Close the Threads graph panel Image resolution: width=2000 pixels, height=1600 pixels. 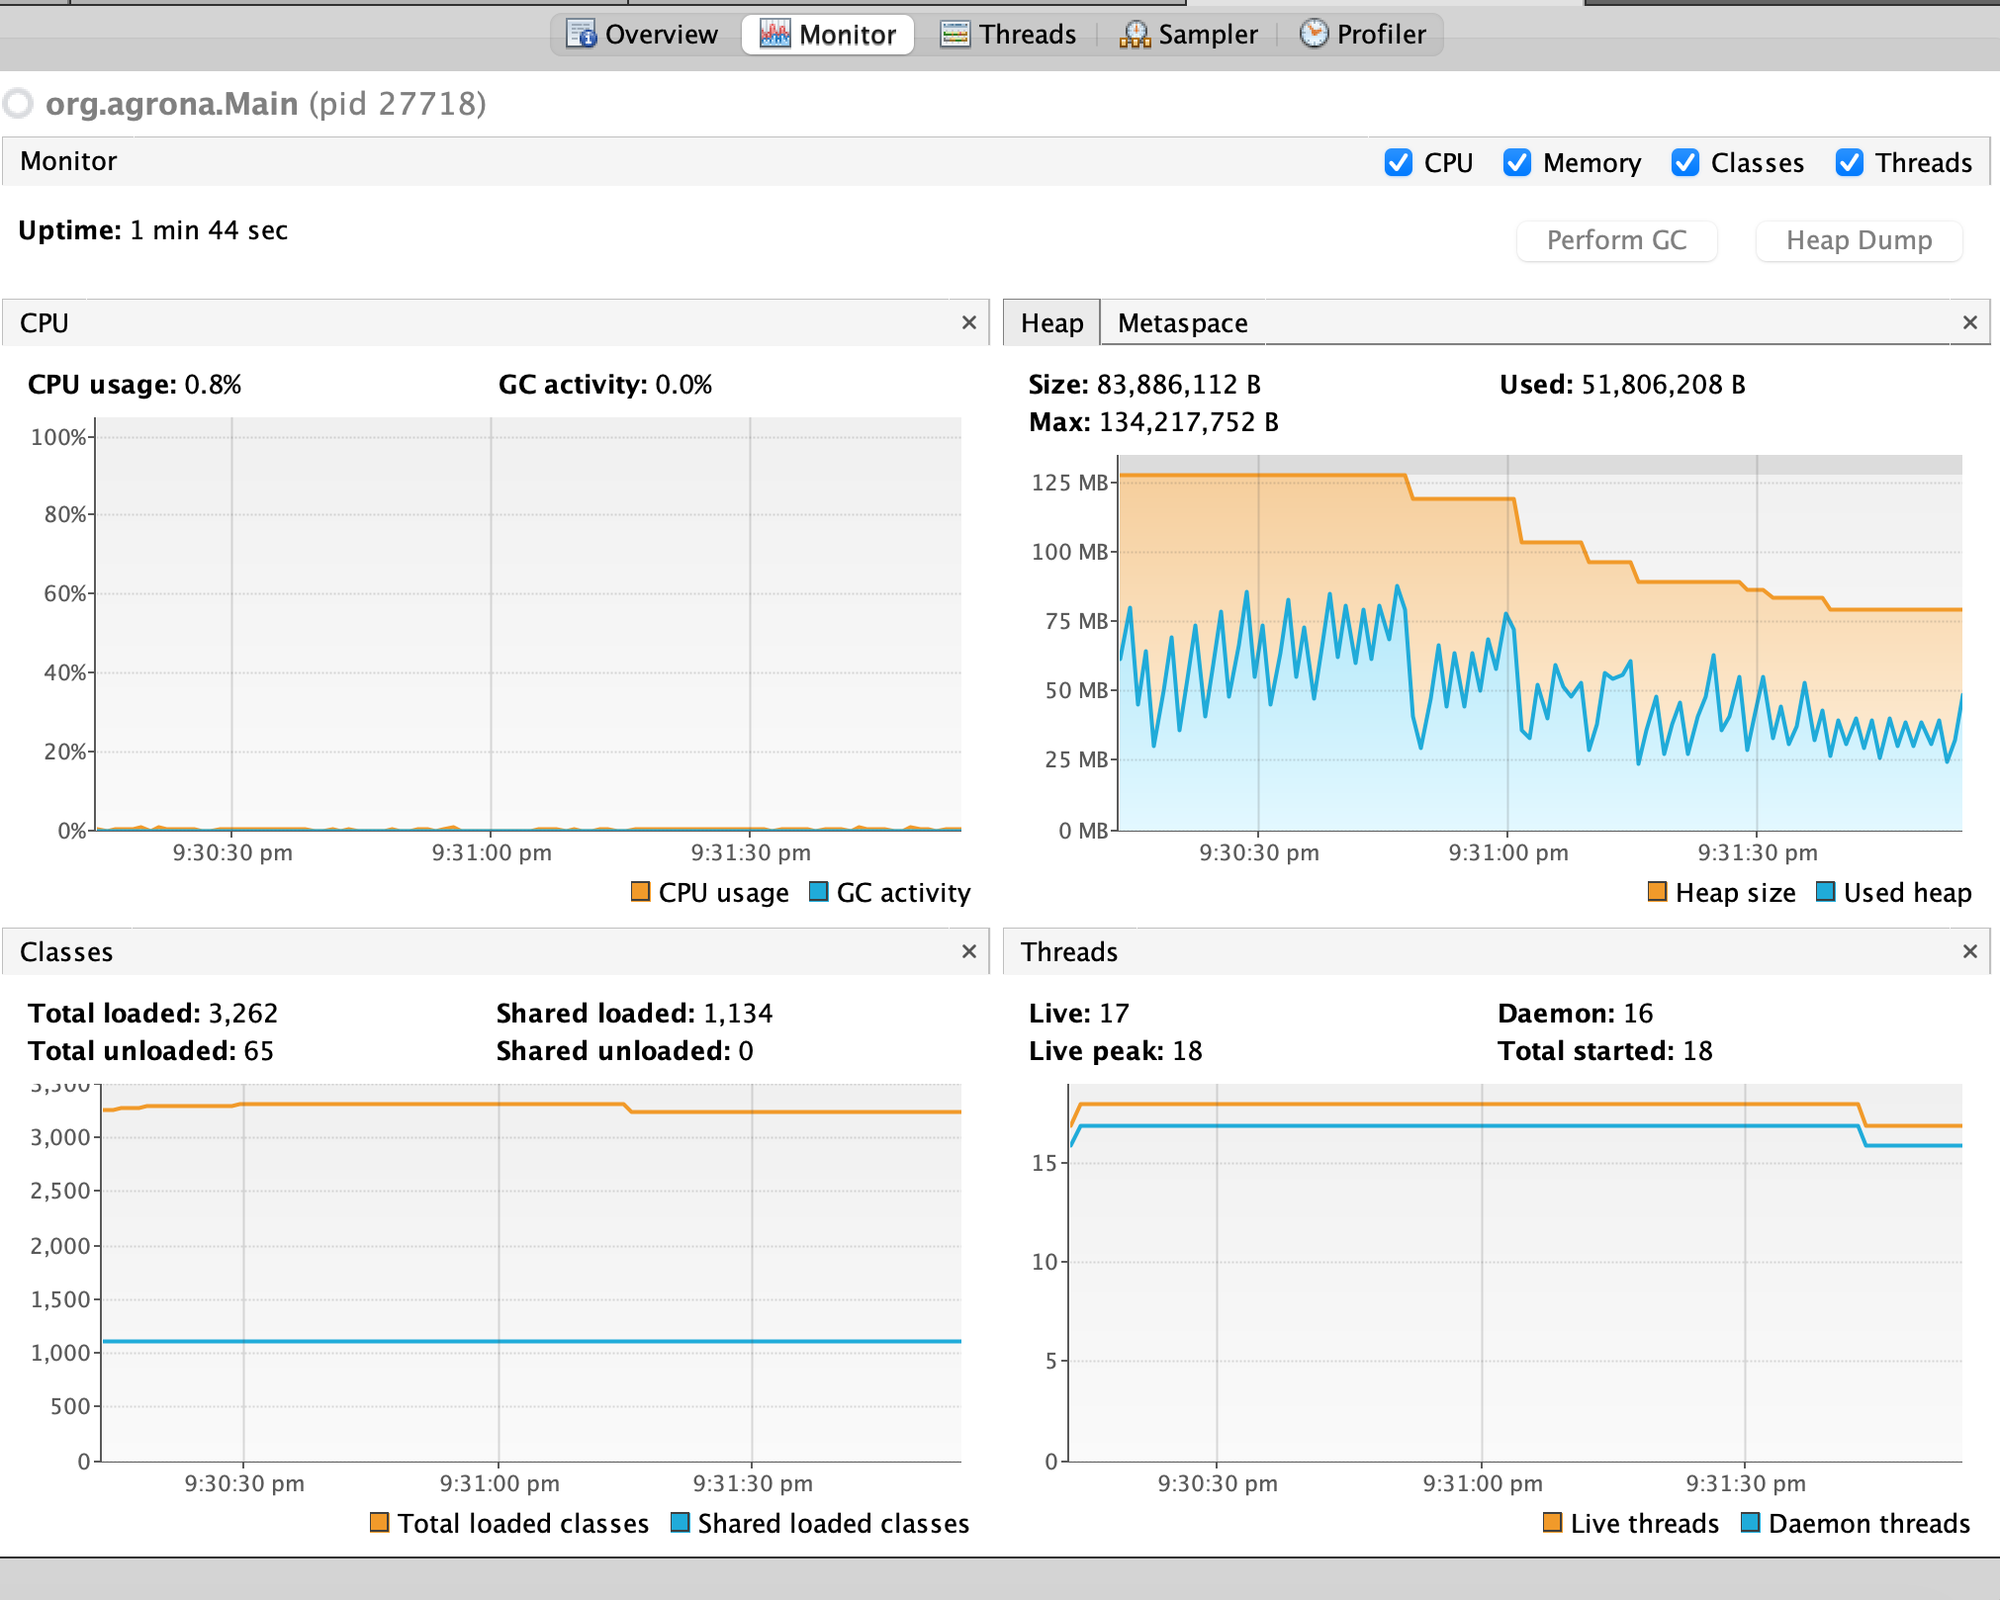(x=1970, y=951)
